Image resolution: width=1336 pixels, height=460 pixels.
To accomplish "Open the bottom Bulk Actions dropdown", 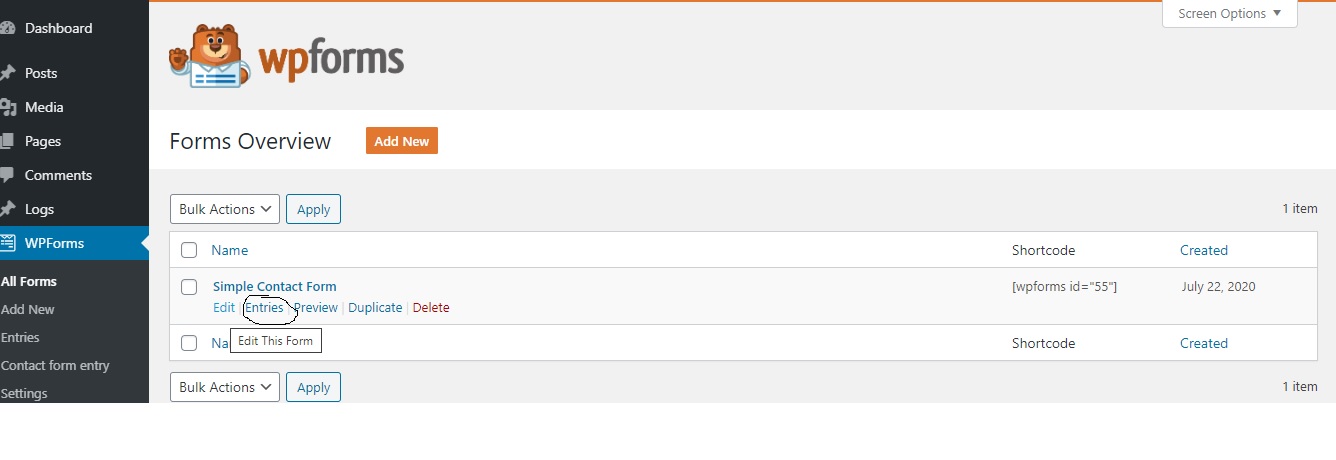I will coord(225,387).
